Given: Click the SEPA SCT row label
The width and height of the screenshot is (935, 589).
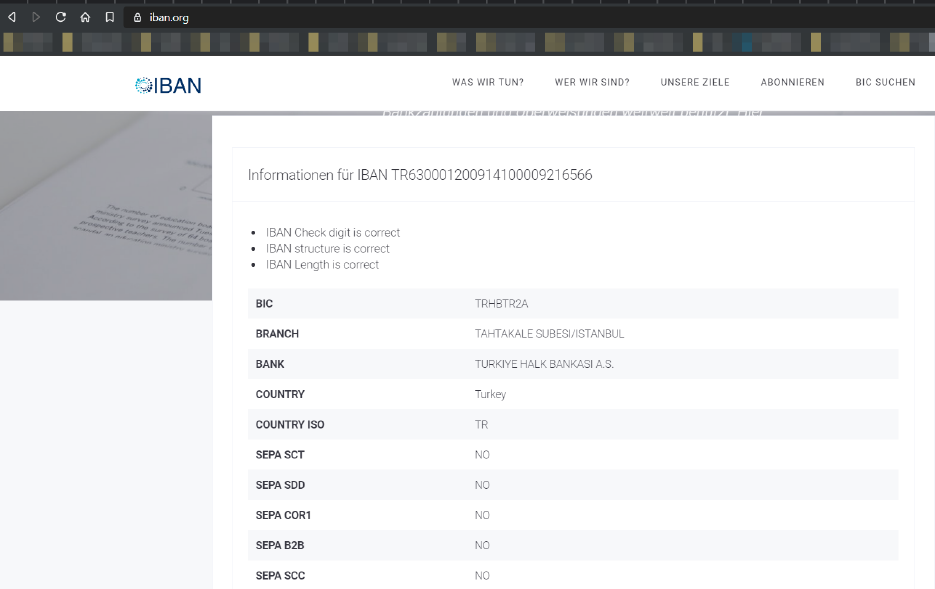Looking at the screenshot, I should [280, 455].
